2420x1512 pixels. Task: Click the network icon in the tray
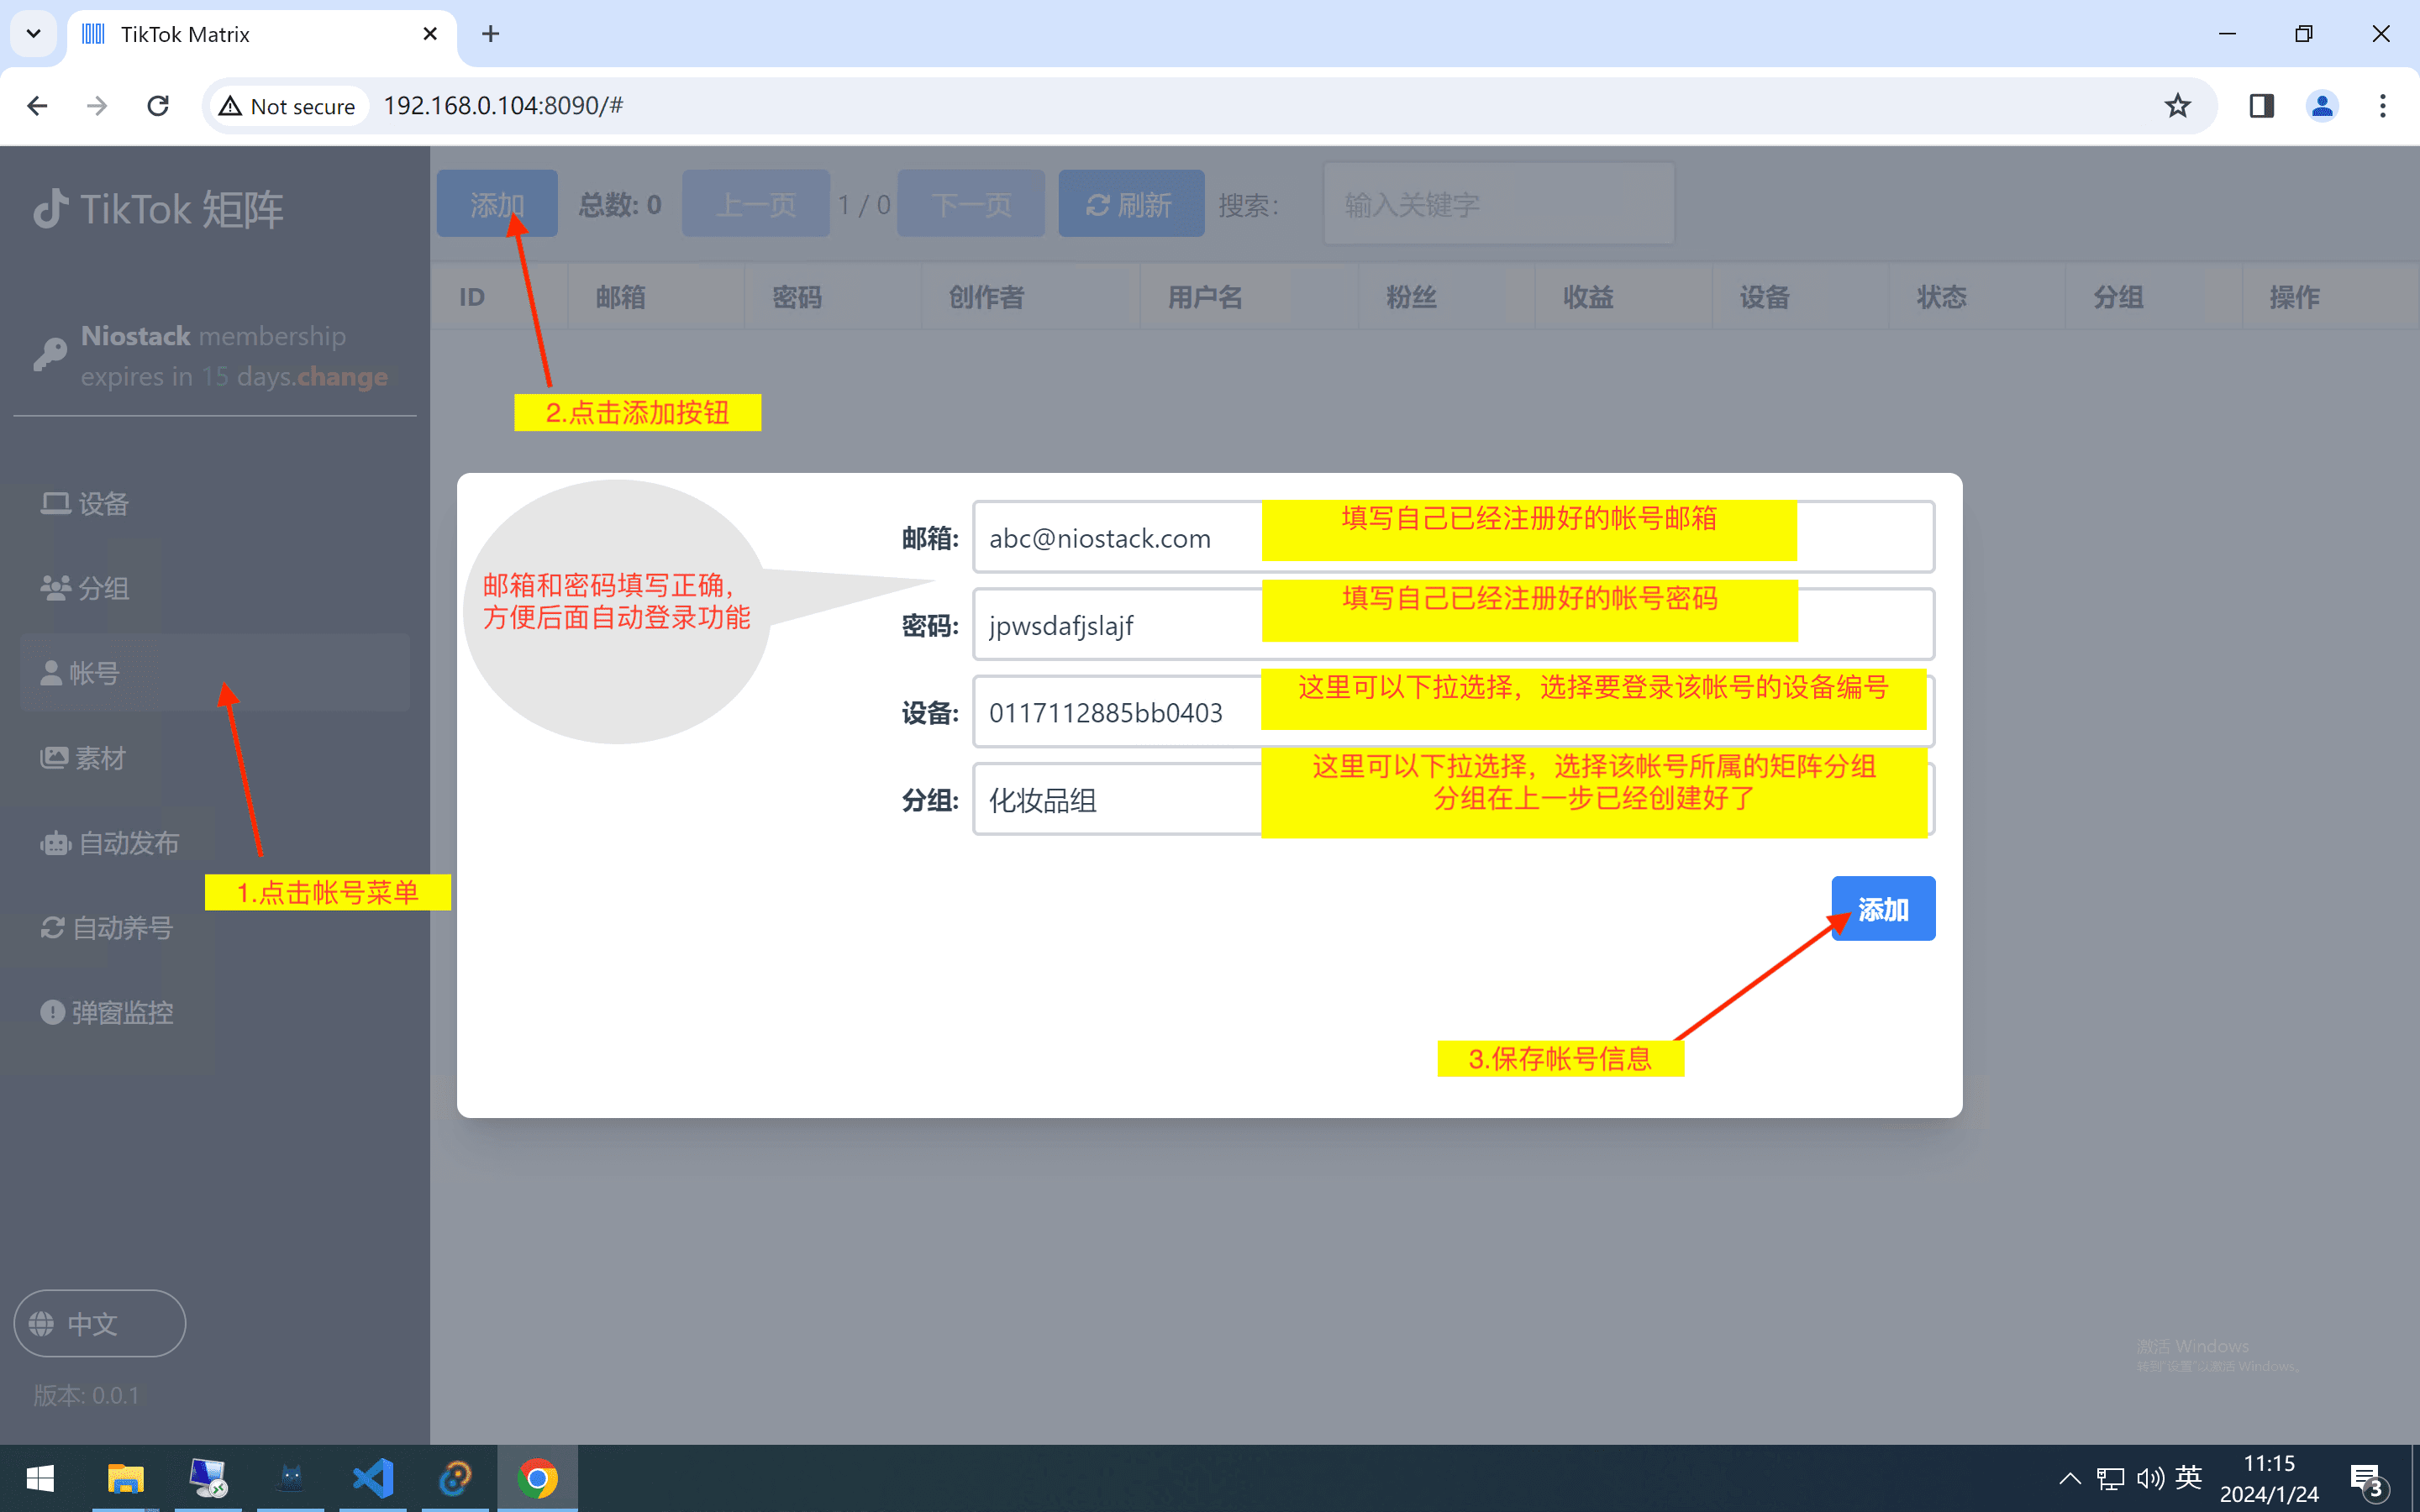pos(2110,1478)
